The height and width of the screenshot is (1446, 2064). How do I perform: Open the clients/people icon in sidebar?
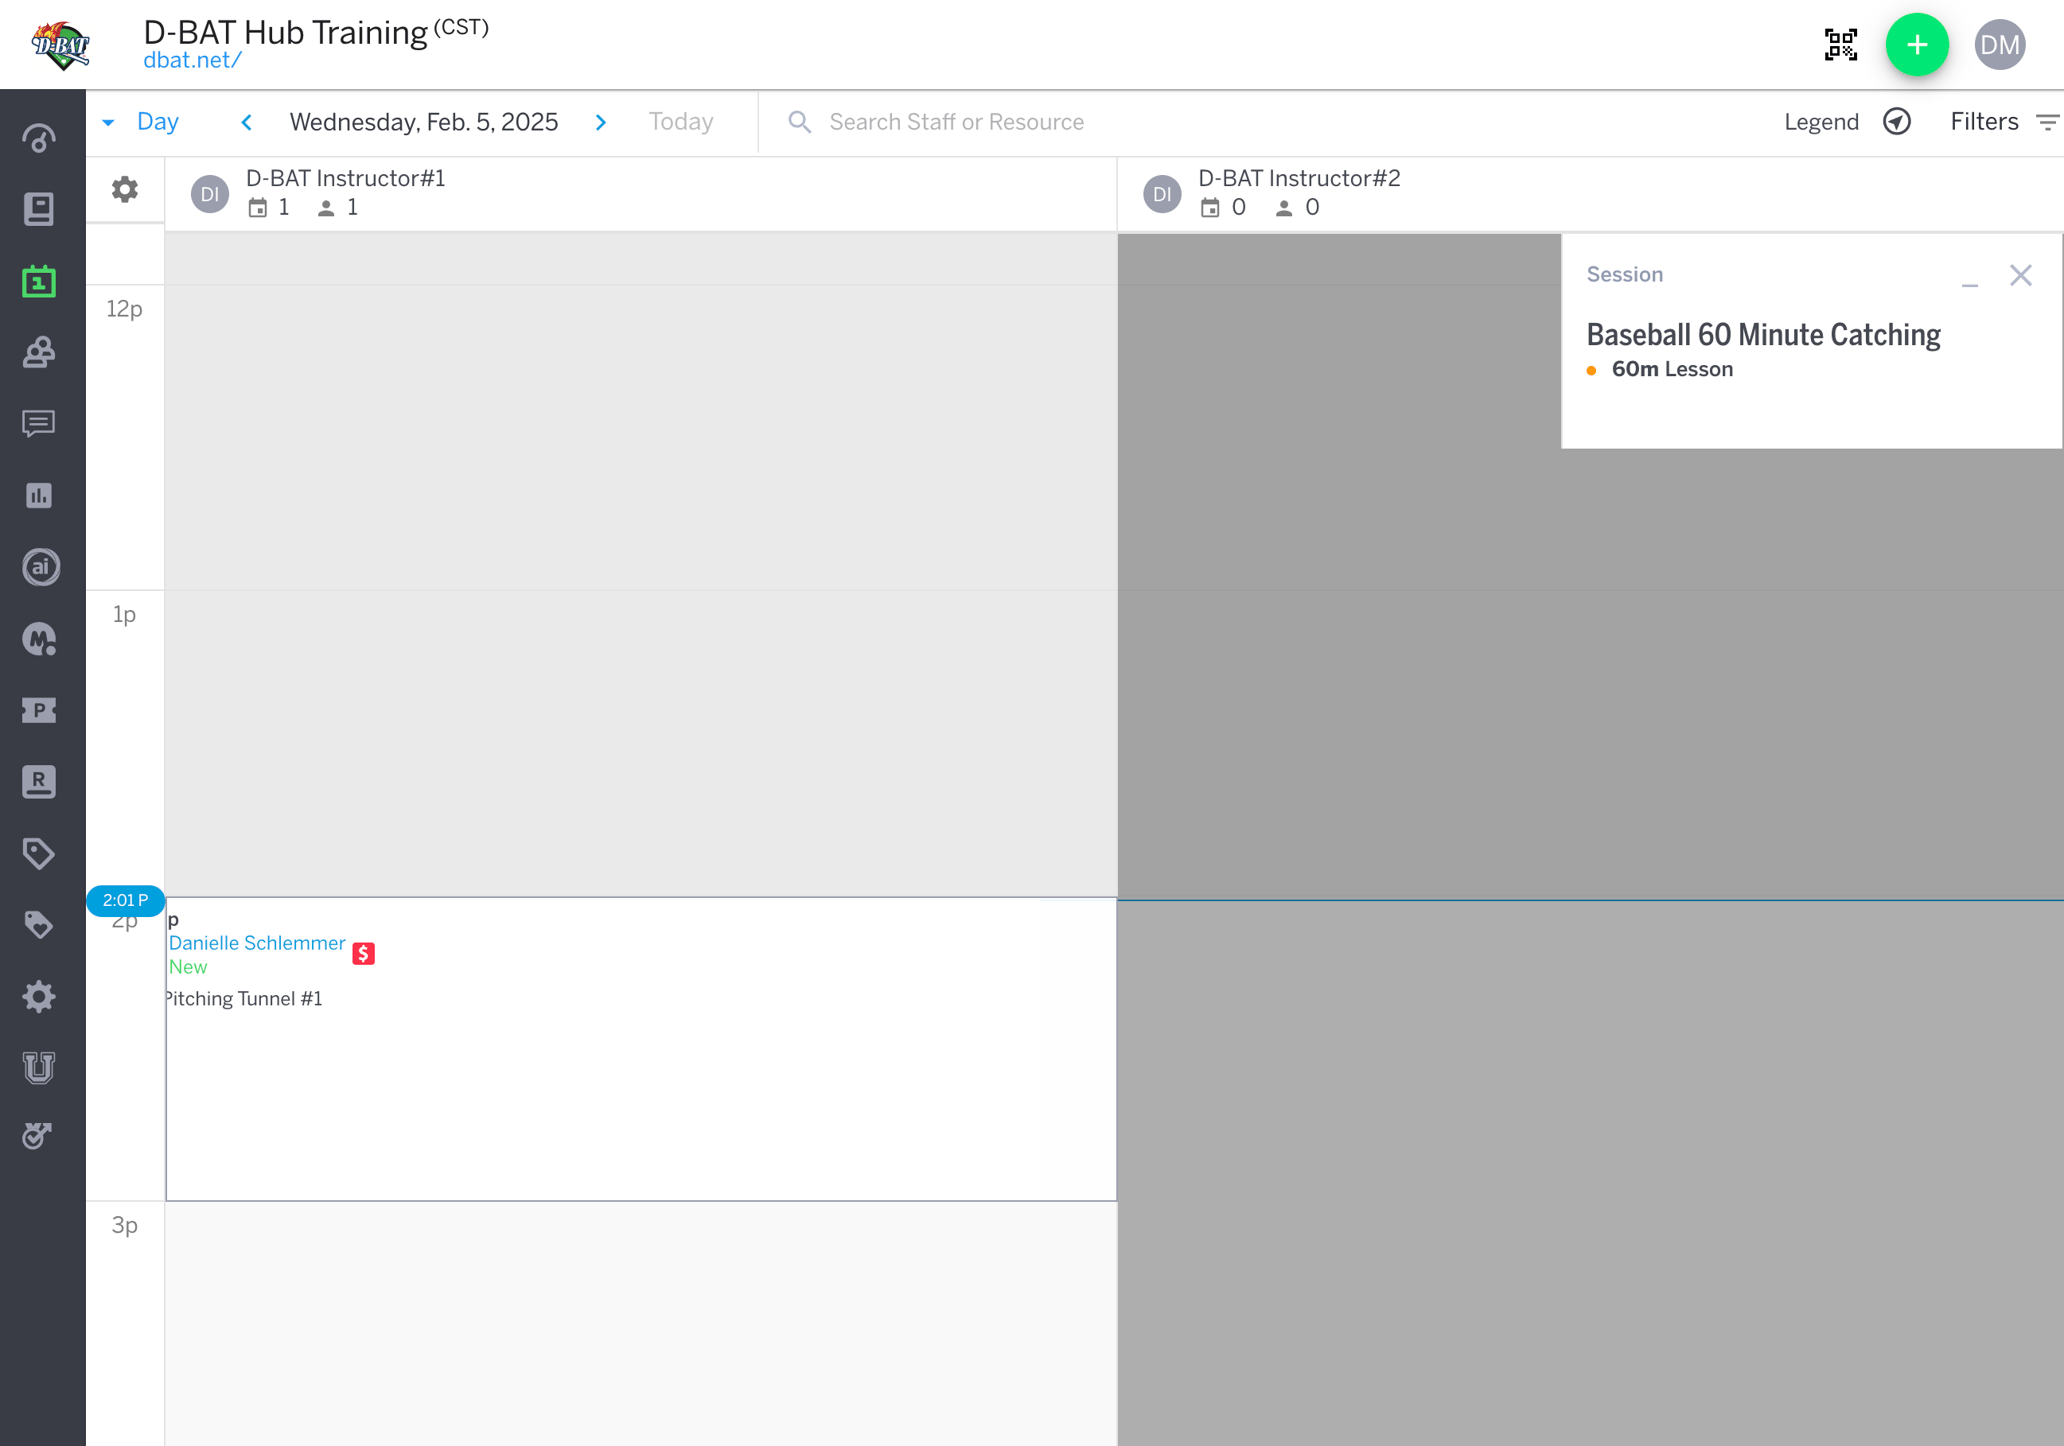39,352
